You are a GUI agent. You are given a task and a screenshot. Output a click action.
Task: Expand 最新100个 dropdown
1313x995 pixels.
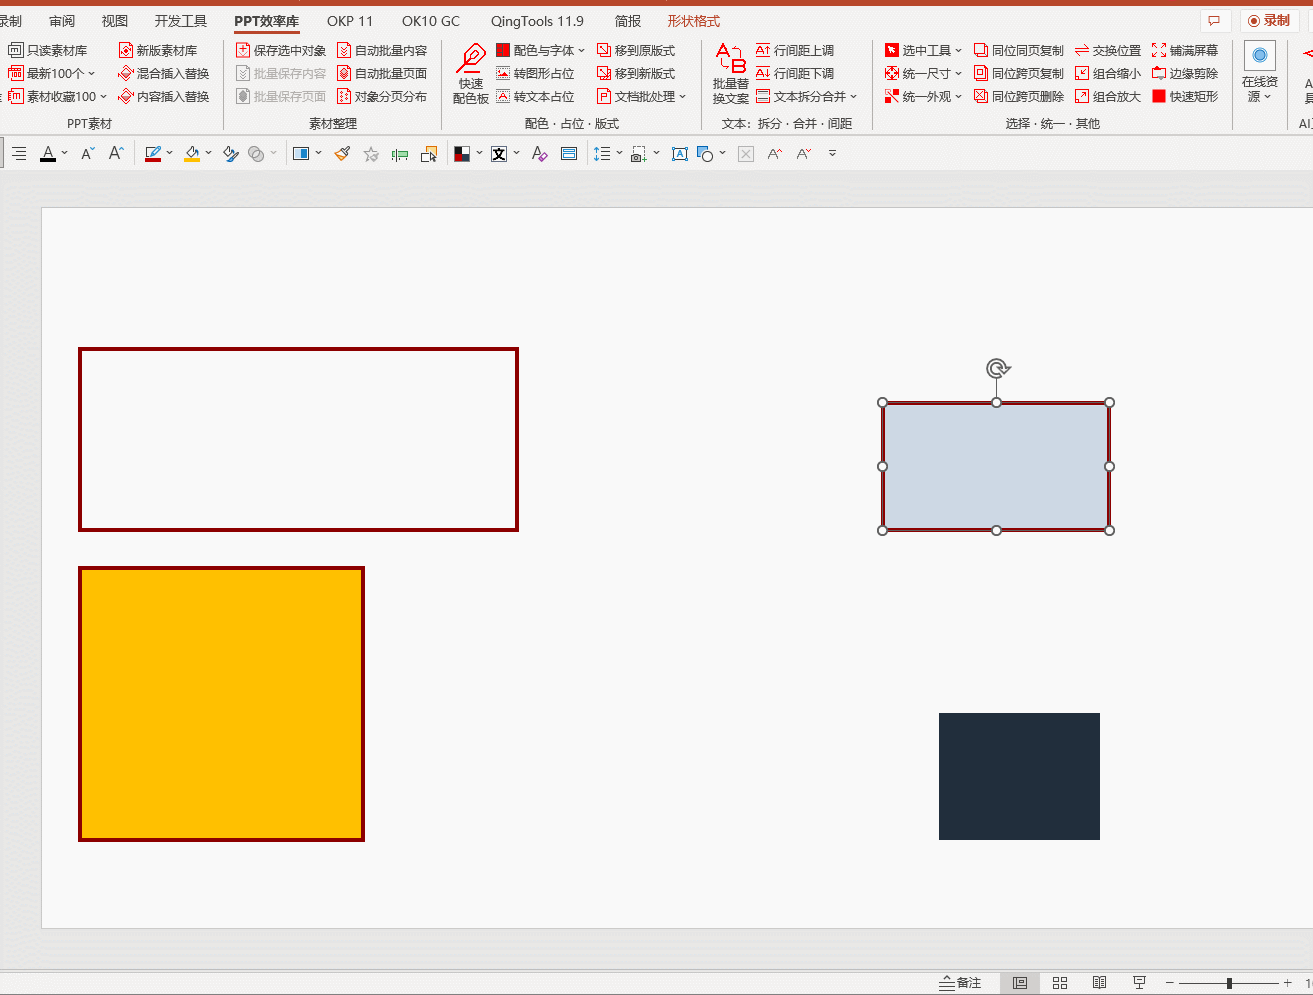(91, 73)
